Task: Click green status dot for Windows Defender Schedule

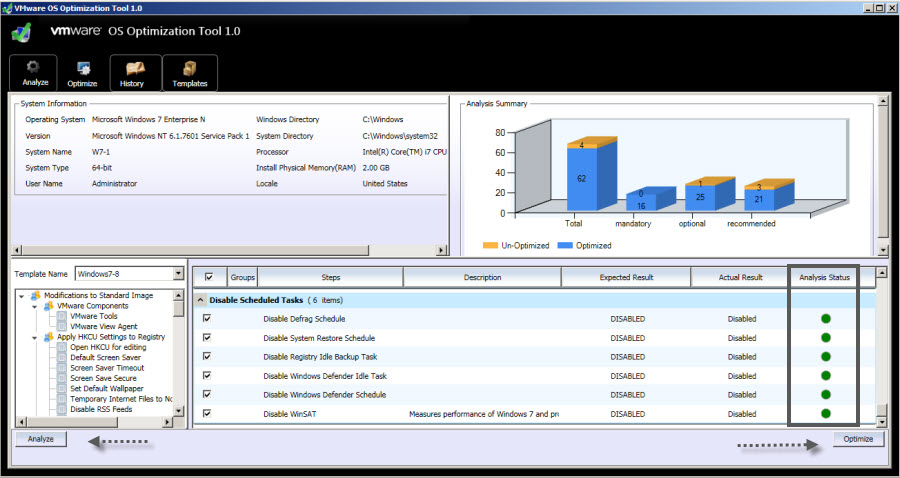Action: click(x=825, y=394)
